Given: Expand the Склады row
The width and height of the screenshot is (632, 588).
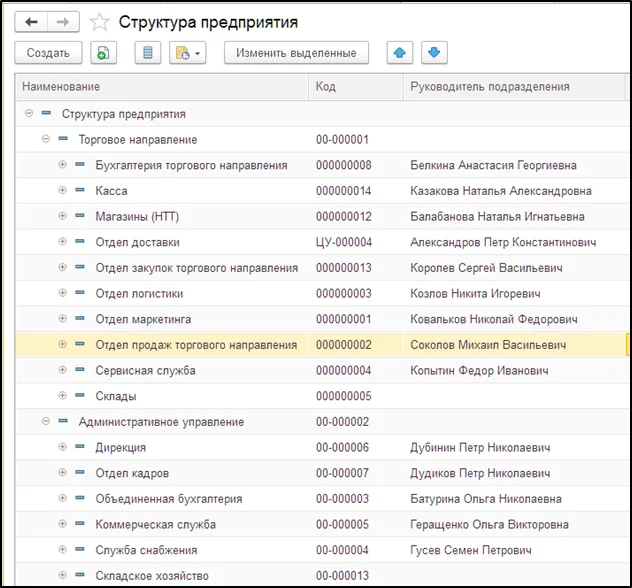Looking at the screenshot, I should pyautogui.click(x=62, y=396).
